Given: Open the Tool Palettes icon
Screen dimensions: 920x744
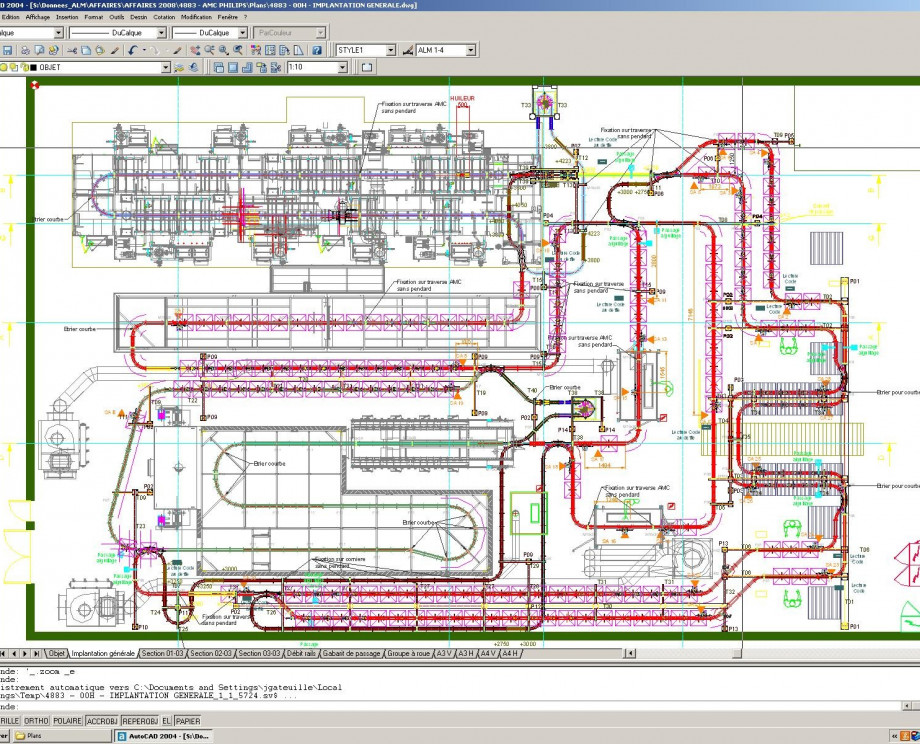Looking at the screenshot, I should click(x=285, y=50).
